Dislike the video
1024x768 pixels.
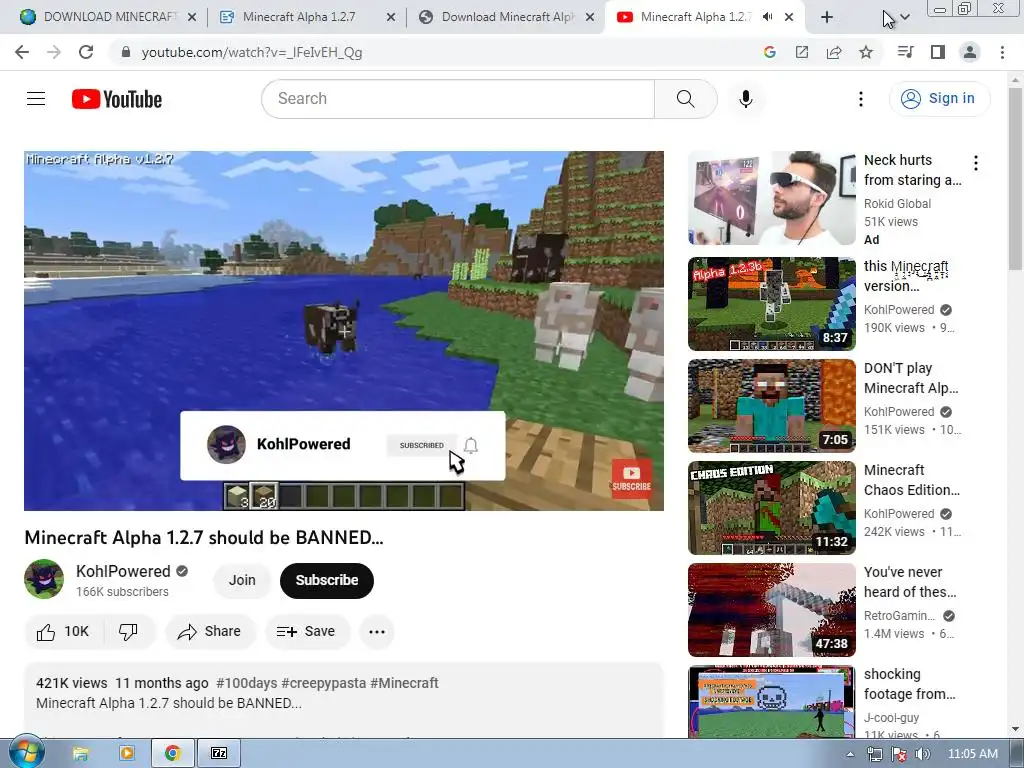pos(129,632)
